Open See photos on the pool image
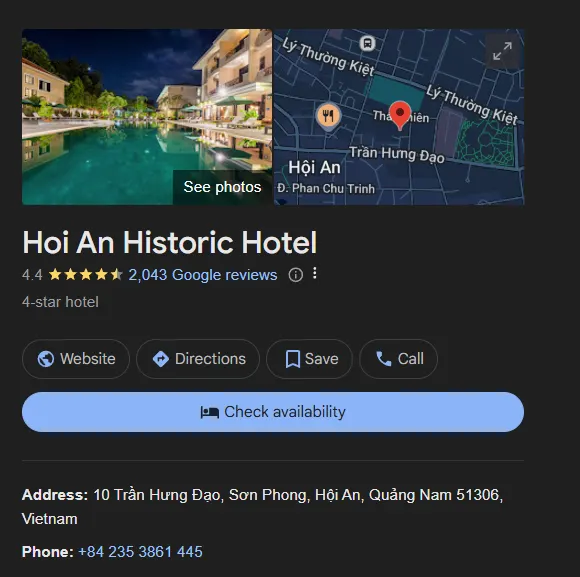This screenshot has width=580, height=577. tap(222, 187)
